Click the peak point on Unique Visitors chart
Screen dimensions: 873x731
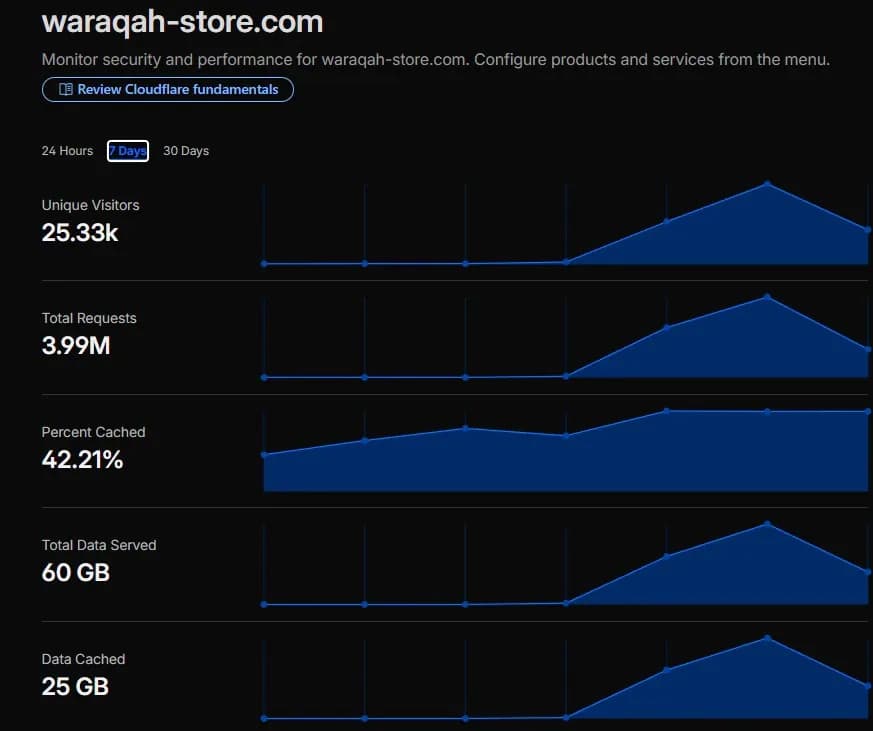click(767, 184)
